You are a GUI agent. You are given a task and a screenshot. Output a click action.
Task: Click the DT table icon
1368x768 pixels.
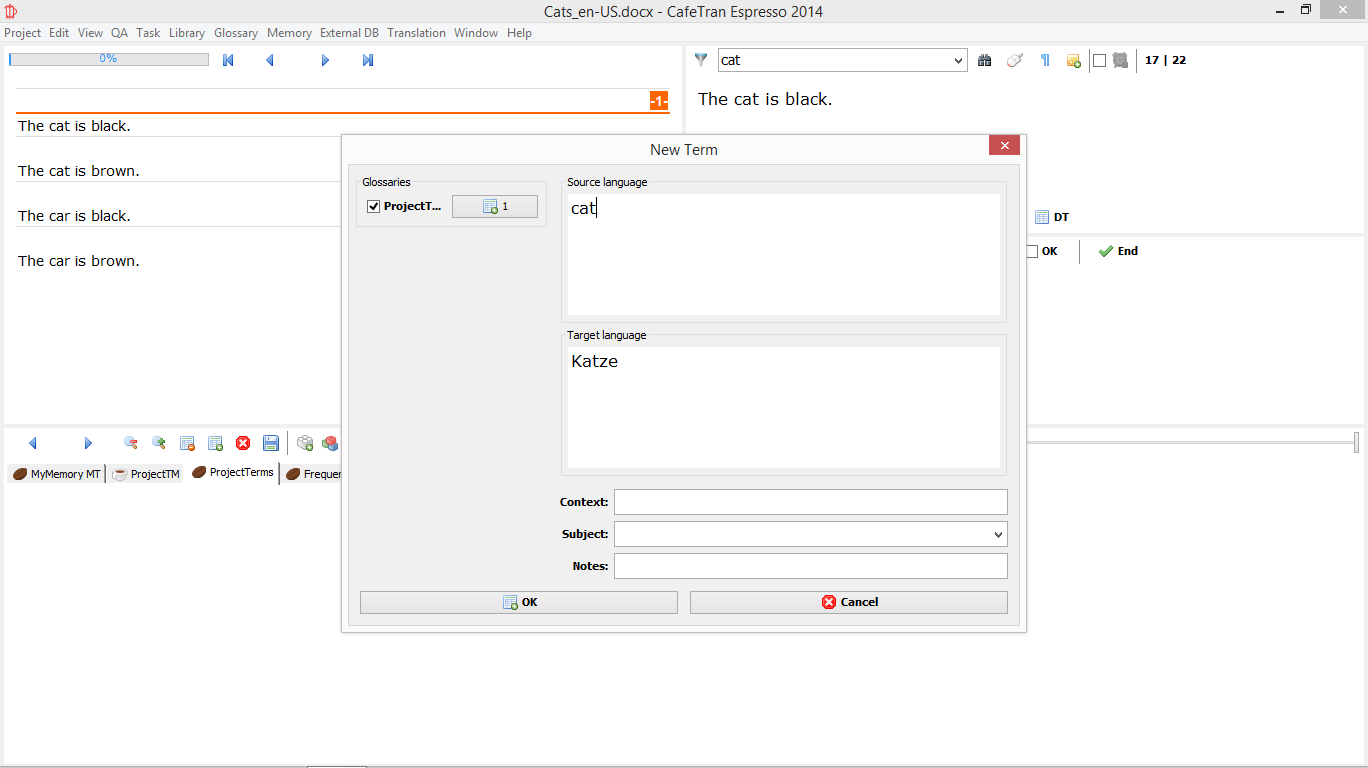(x=1042, y=217)
